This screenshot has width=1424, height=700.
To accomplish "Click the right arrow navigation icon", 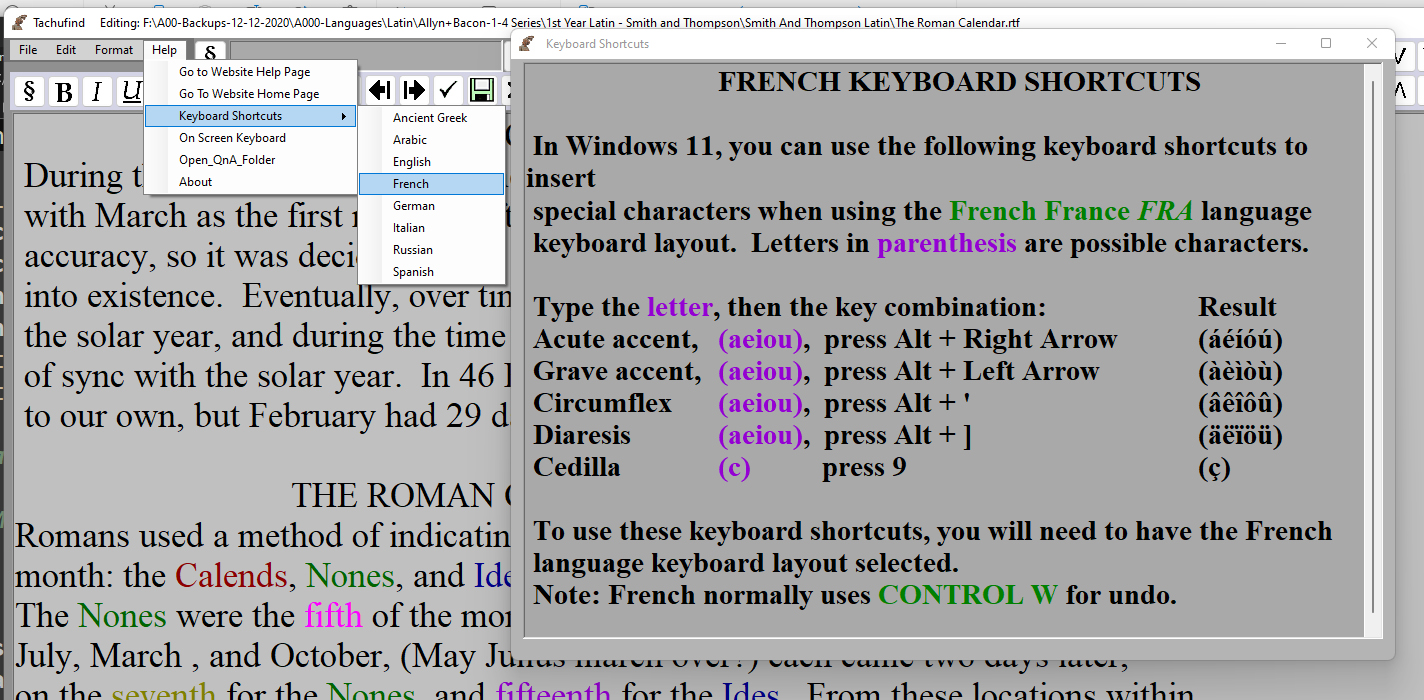I will [414, 90].
